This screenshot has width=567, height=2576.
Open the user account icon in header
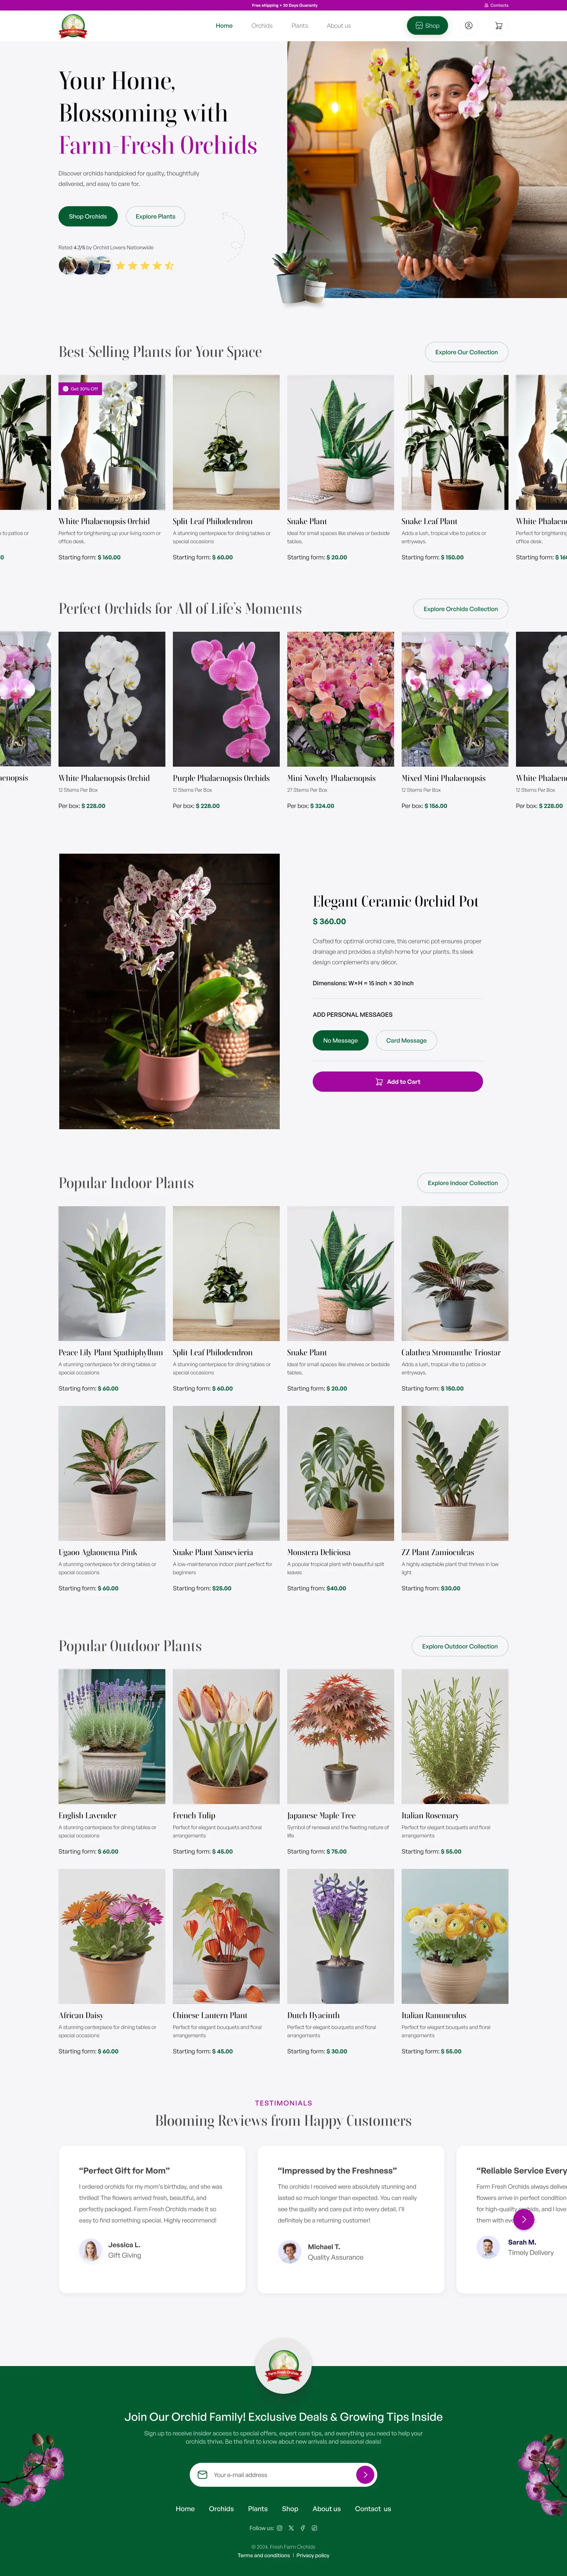tap(468, 26)
